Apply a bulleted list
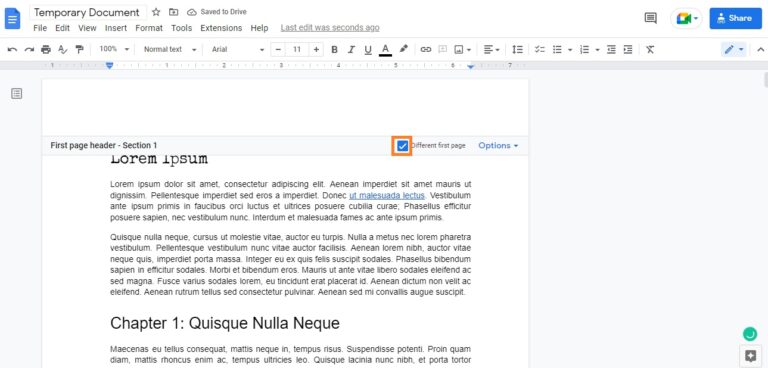Image resolution: width=768 pixels, height=368 pixels. tap(557, 49)
